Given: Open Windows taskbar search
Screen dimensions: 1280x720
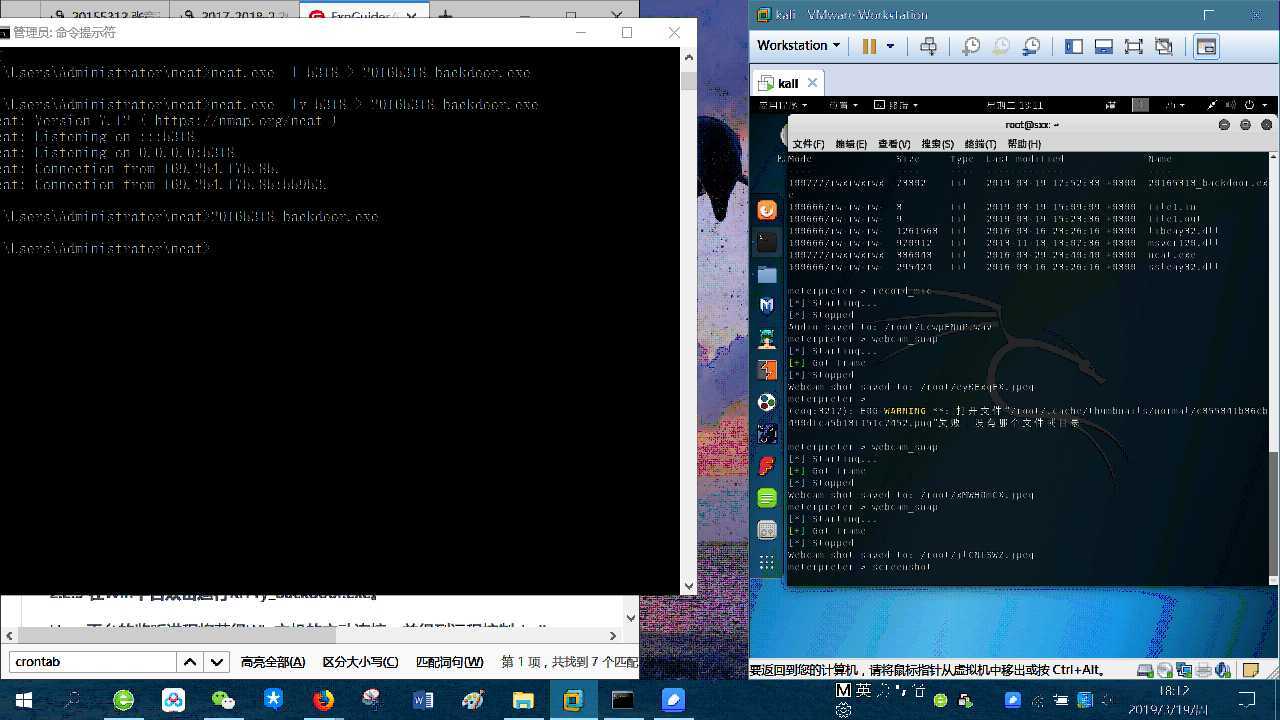Looking at the screenshot, I should tap(73, 700).
